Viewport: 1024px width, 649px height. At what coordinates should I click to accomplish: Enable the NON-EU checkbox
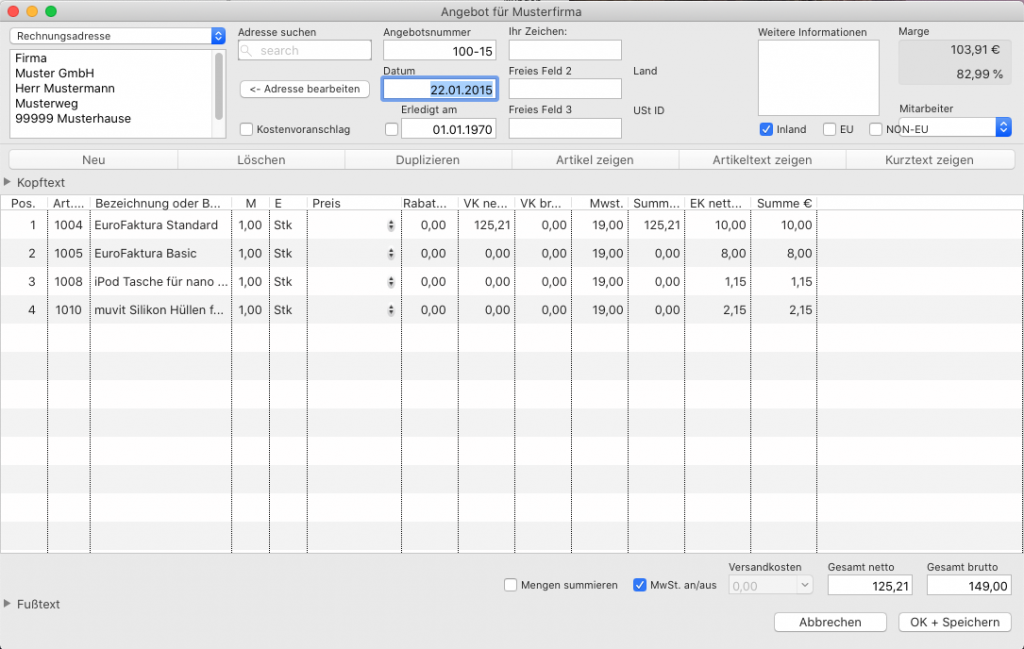click(876, 129)
